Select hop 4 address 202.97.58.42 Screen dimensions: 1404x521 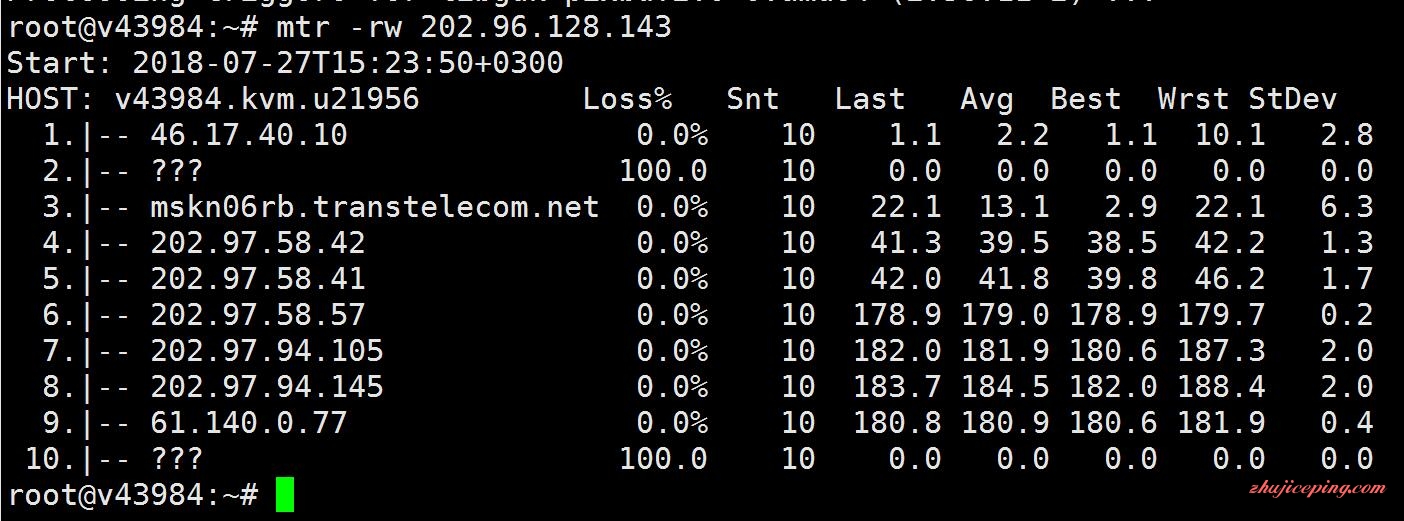pyautogui.click(x=258, y=243)
